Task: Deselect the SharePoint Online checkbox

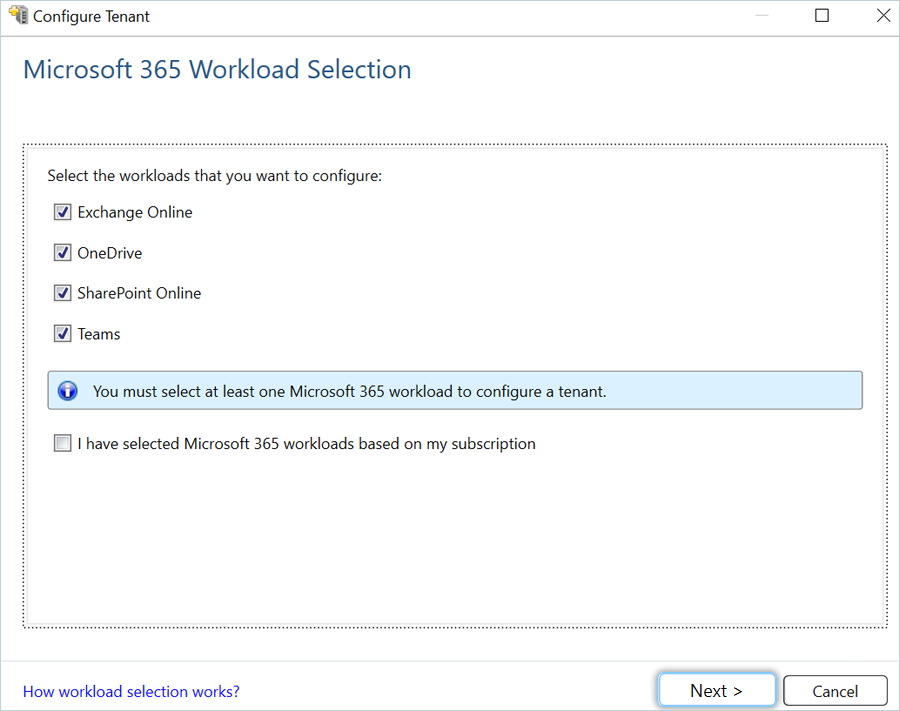Action: (63, 293)
